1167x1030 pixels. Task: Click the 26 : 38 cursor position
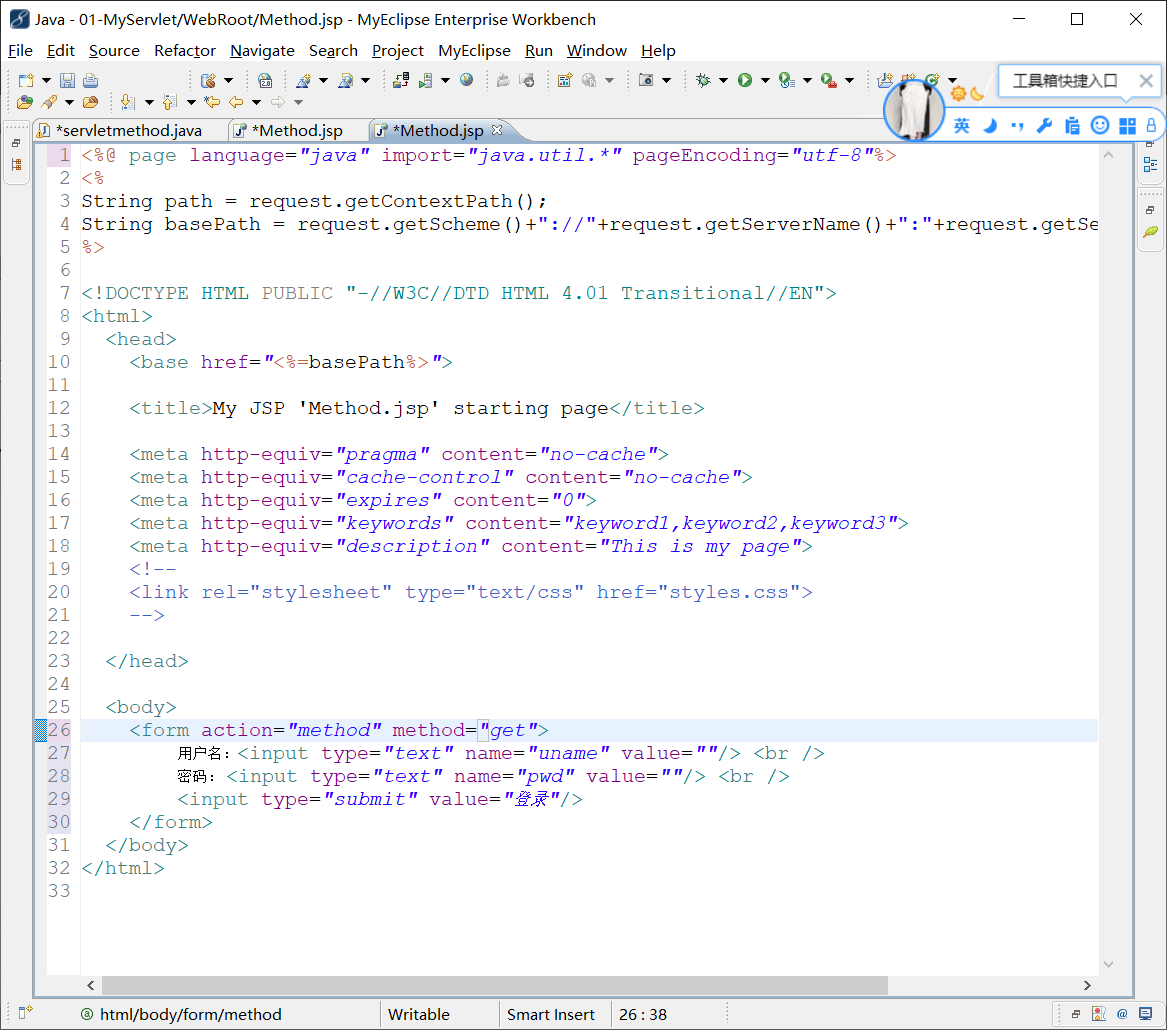pos(642,1014)
